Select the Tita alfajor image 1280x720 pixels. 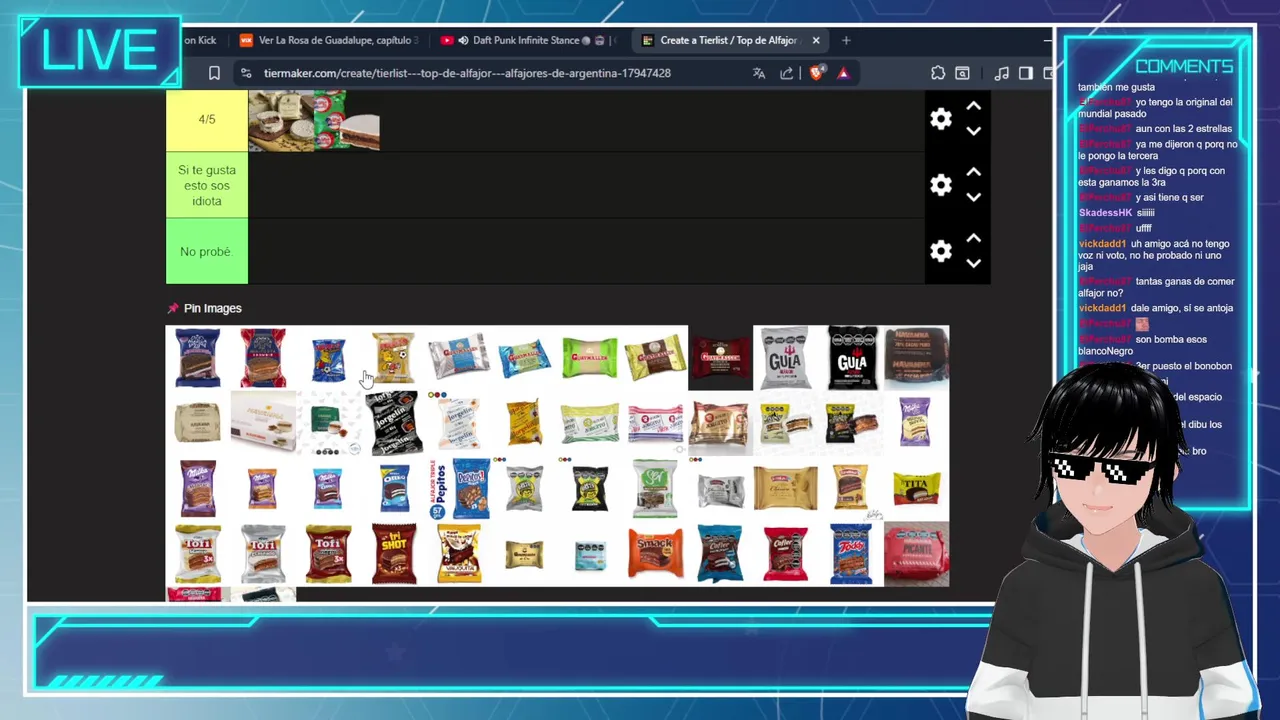pyautogui.click(x=916, y=488)
